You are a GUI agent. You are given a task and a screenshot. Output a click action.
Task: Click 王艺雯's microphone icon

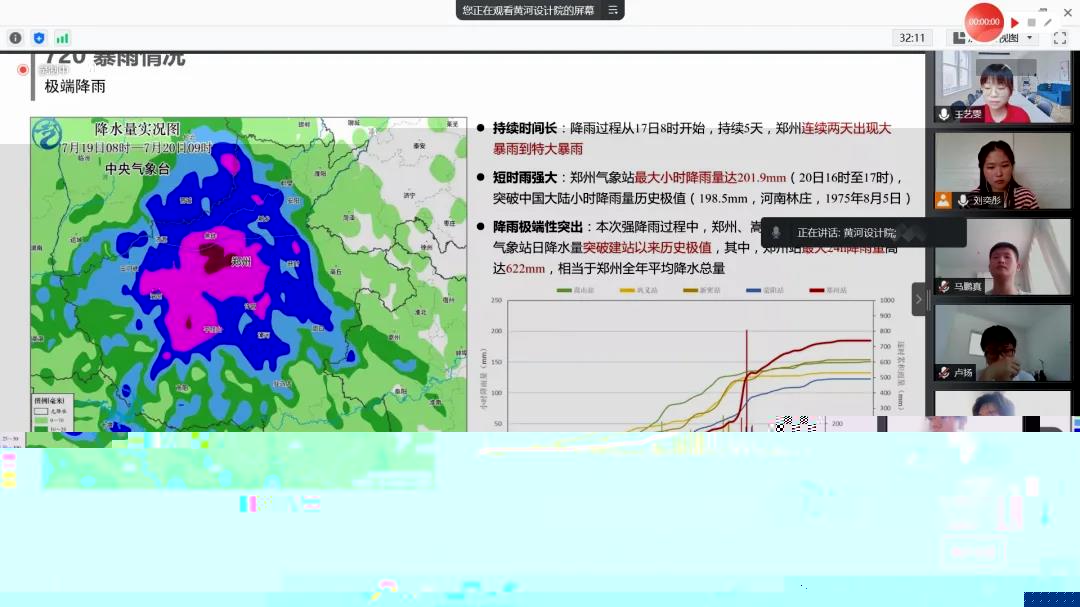943,114
